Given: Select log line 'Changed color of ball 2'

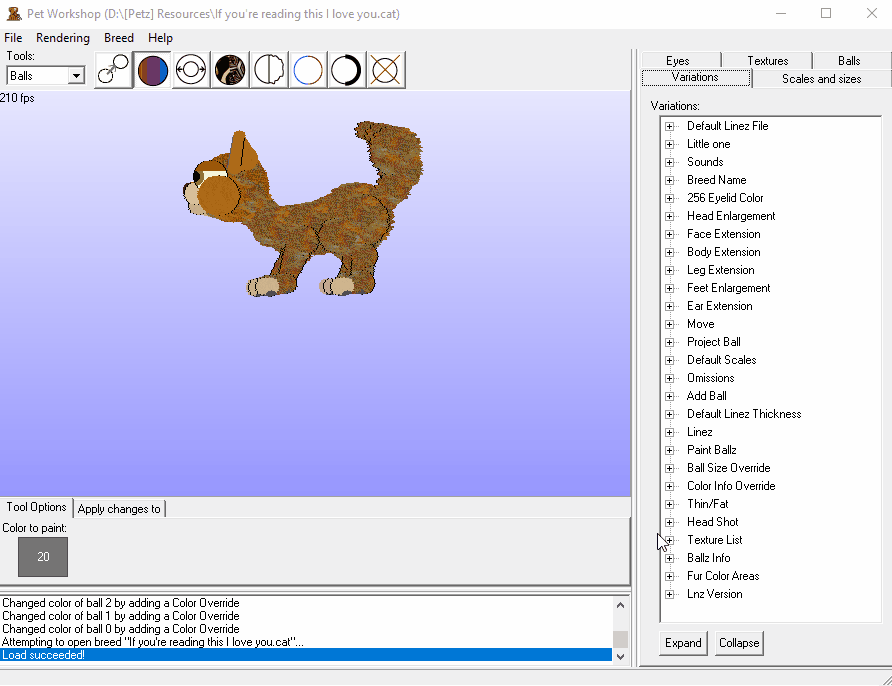Looking at the screenshot, I should (x=306, y=603).
